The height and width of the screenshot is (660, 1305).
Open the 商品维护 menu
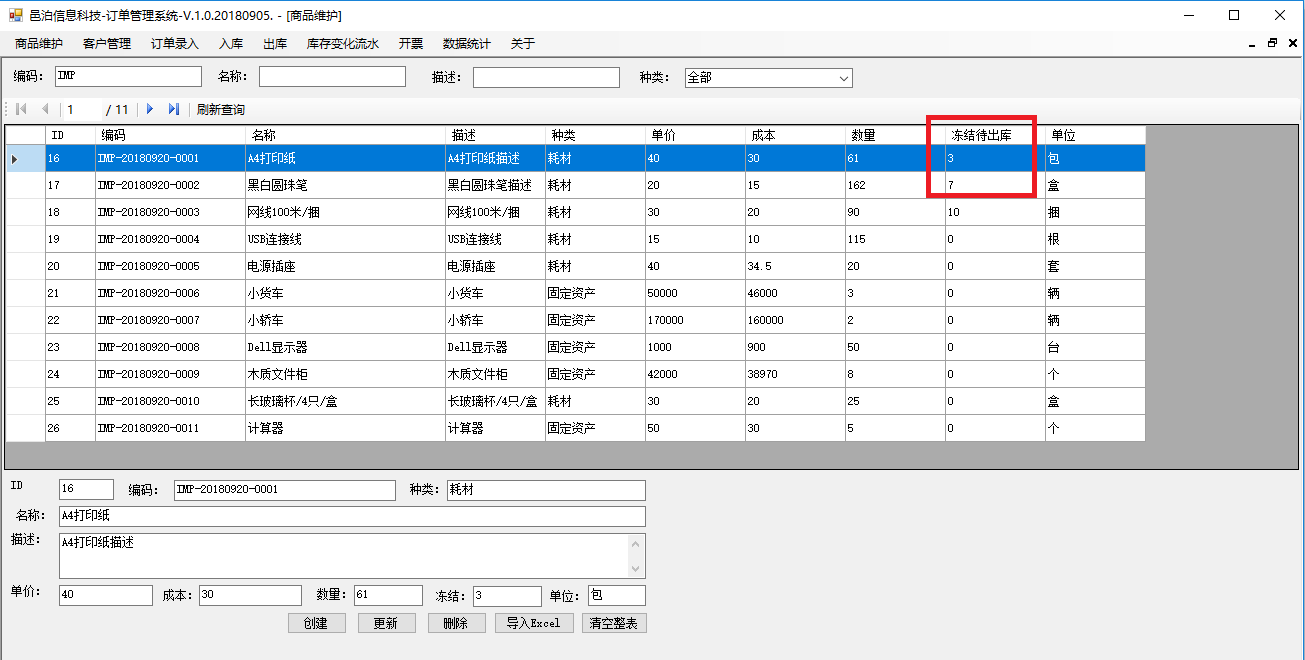point(39,44)
